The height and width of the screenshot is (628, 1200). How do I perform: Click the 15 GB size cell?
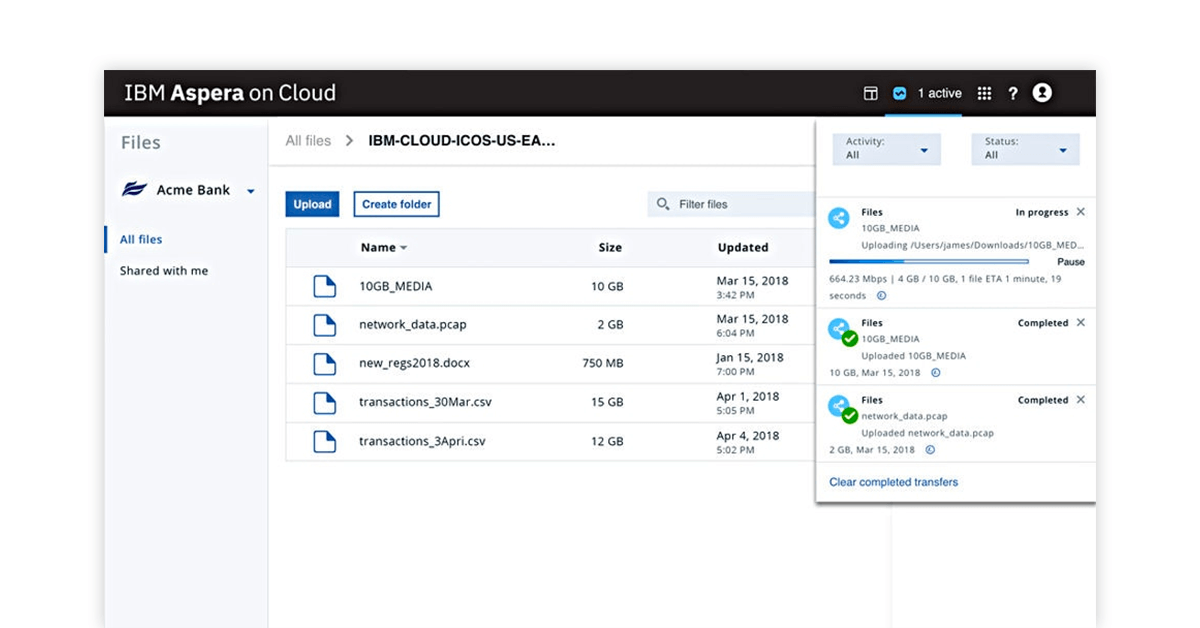pyautogui.click(x=607, y=403)
